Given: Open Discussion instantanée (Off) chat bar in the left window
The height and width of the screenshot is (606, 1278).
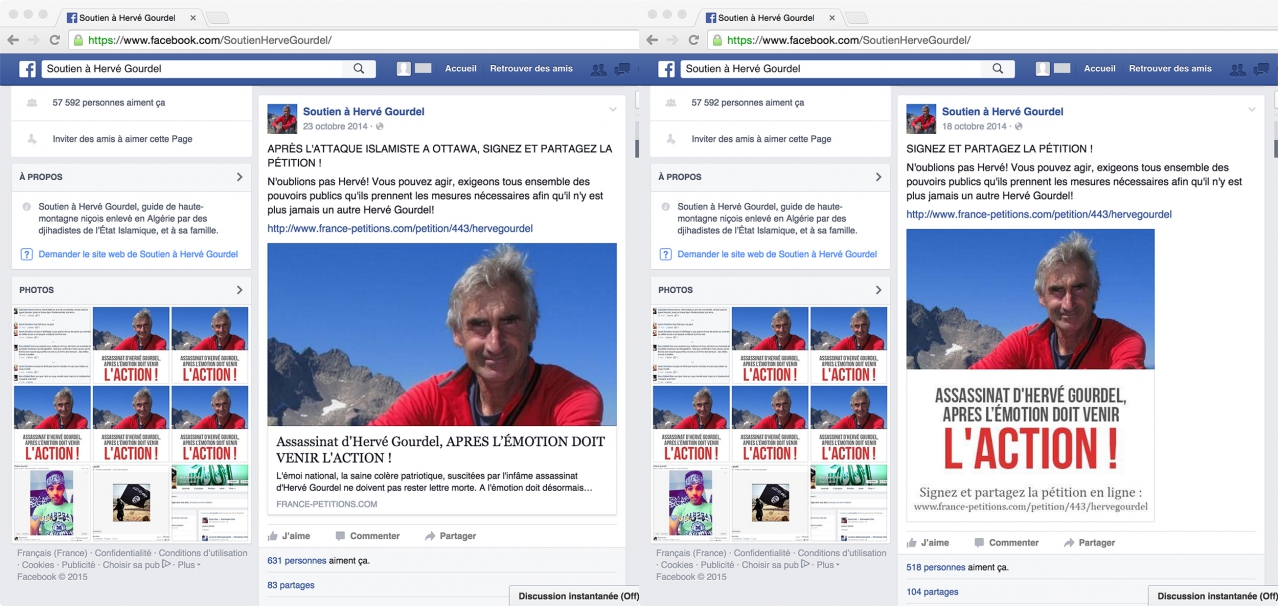Looking at the screenshot, I should click(574, 596).
